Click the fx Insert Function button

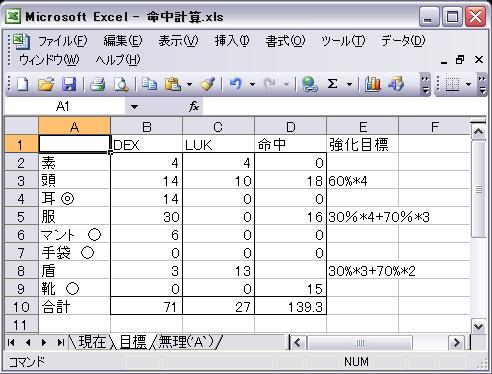tap(194, 107)
